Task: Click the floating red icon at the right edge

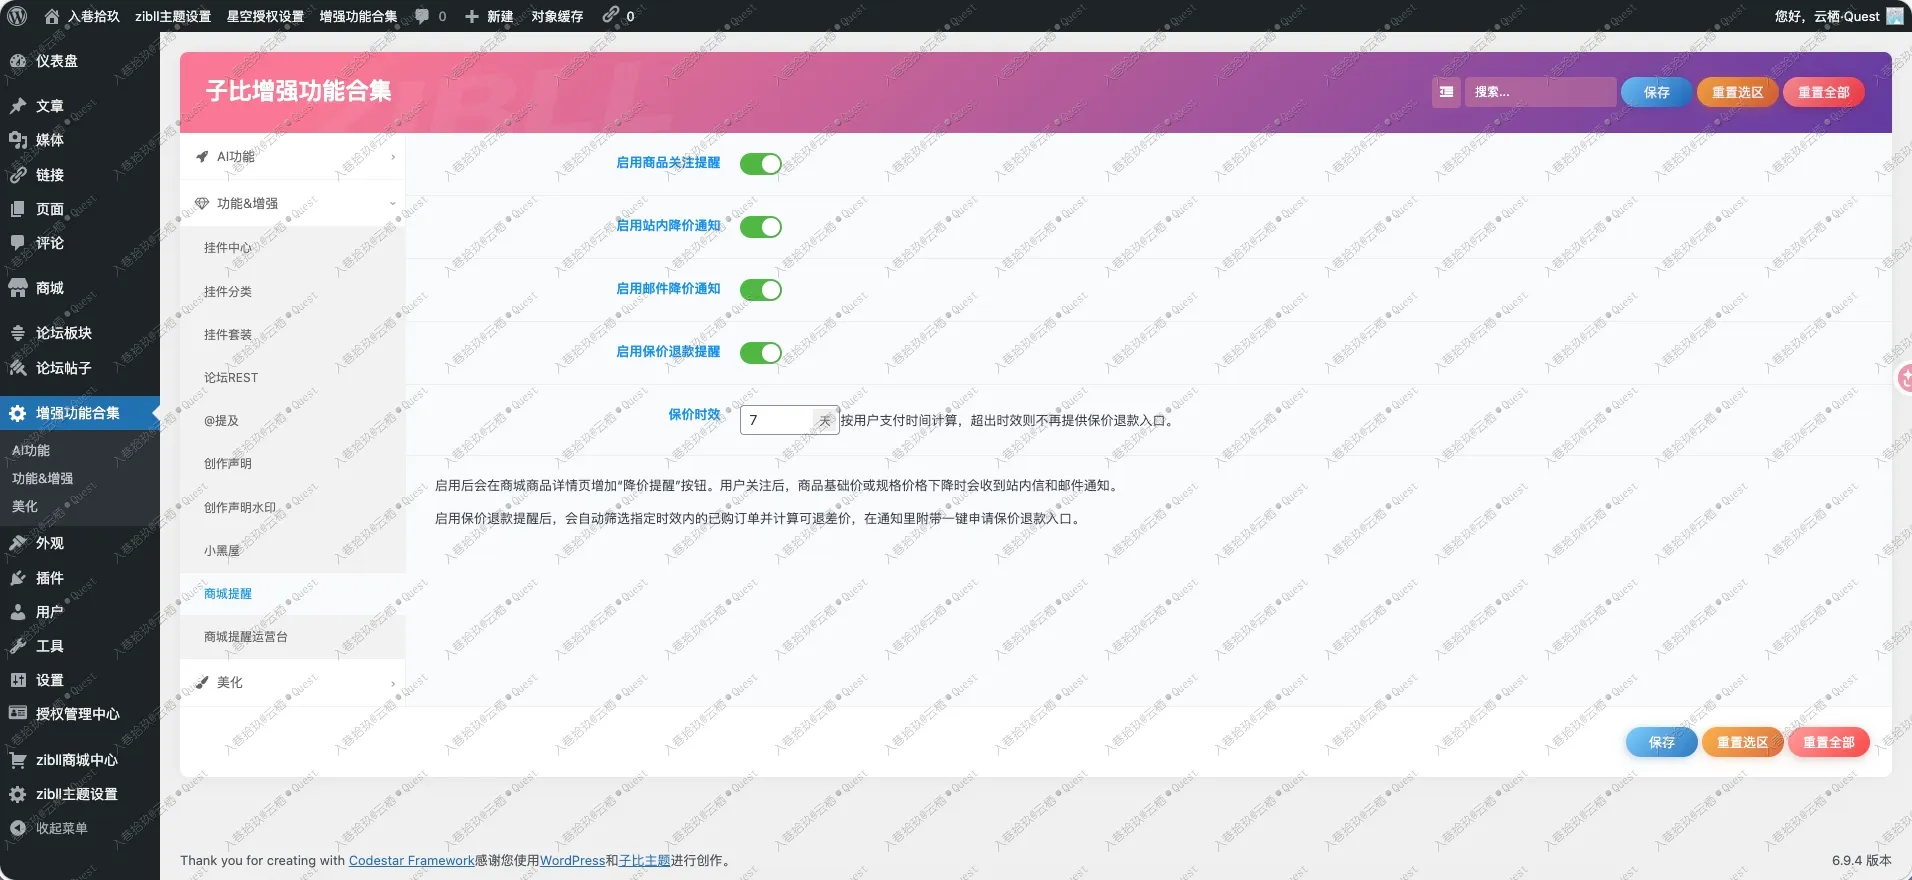Action: tap(1905, 378)
